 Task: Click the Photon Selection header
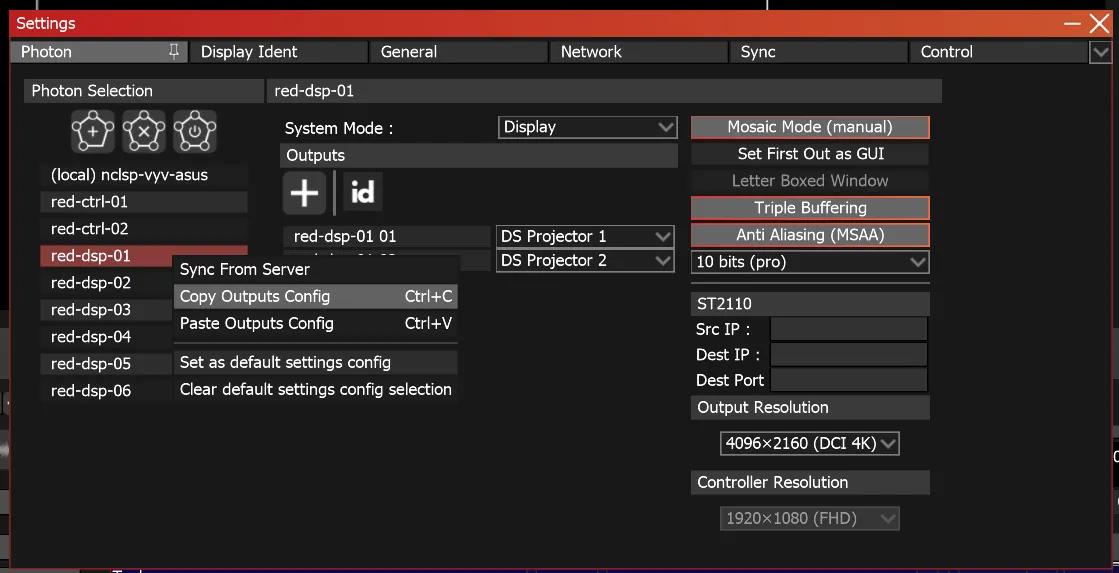point(144,91)
